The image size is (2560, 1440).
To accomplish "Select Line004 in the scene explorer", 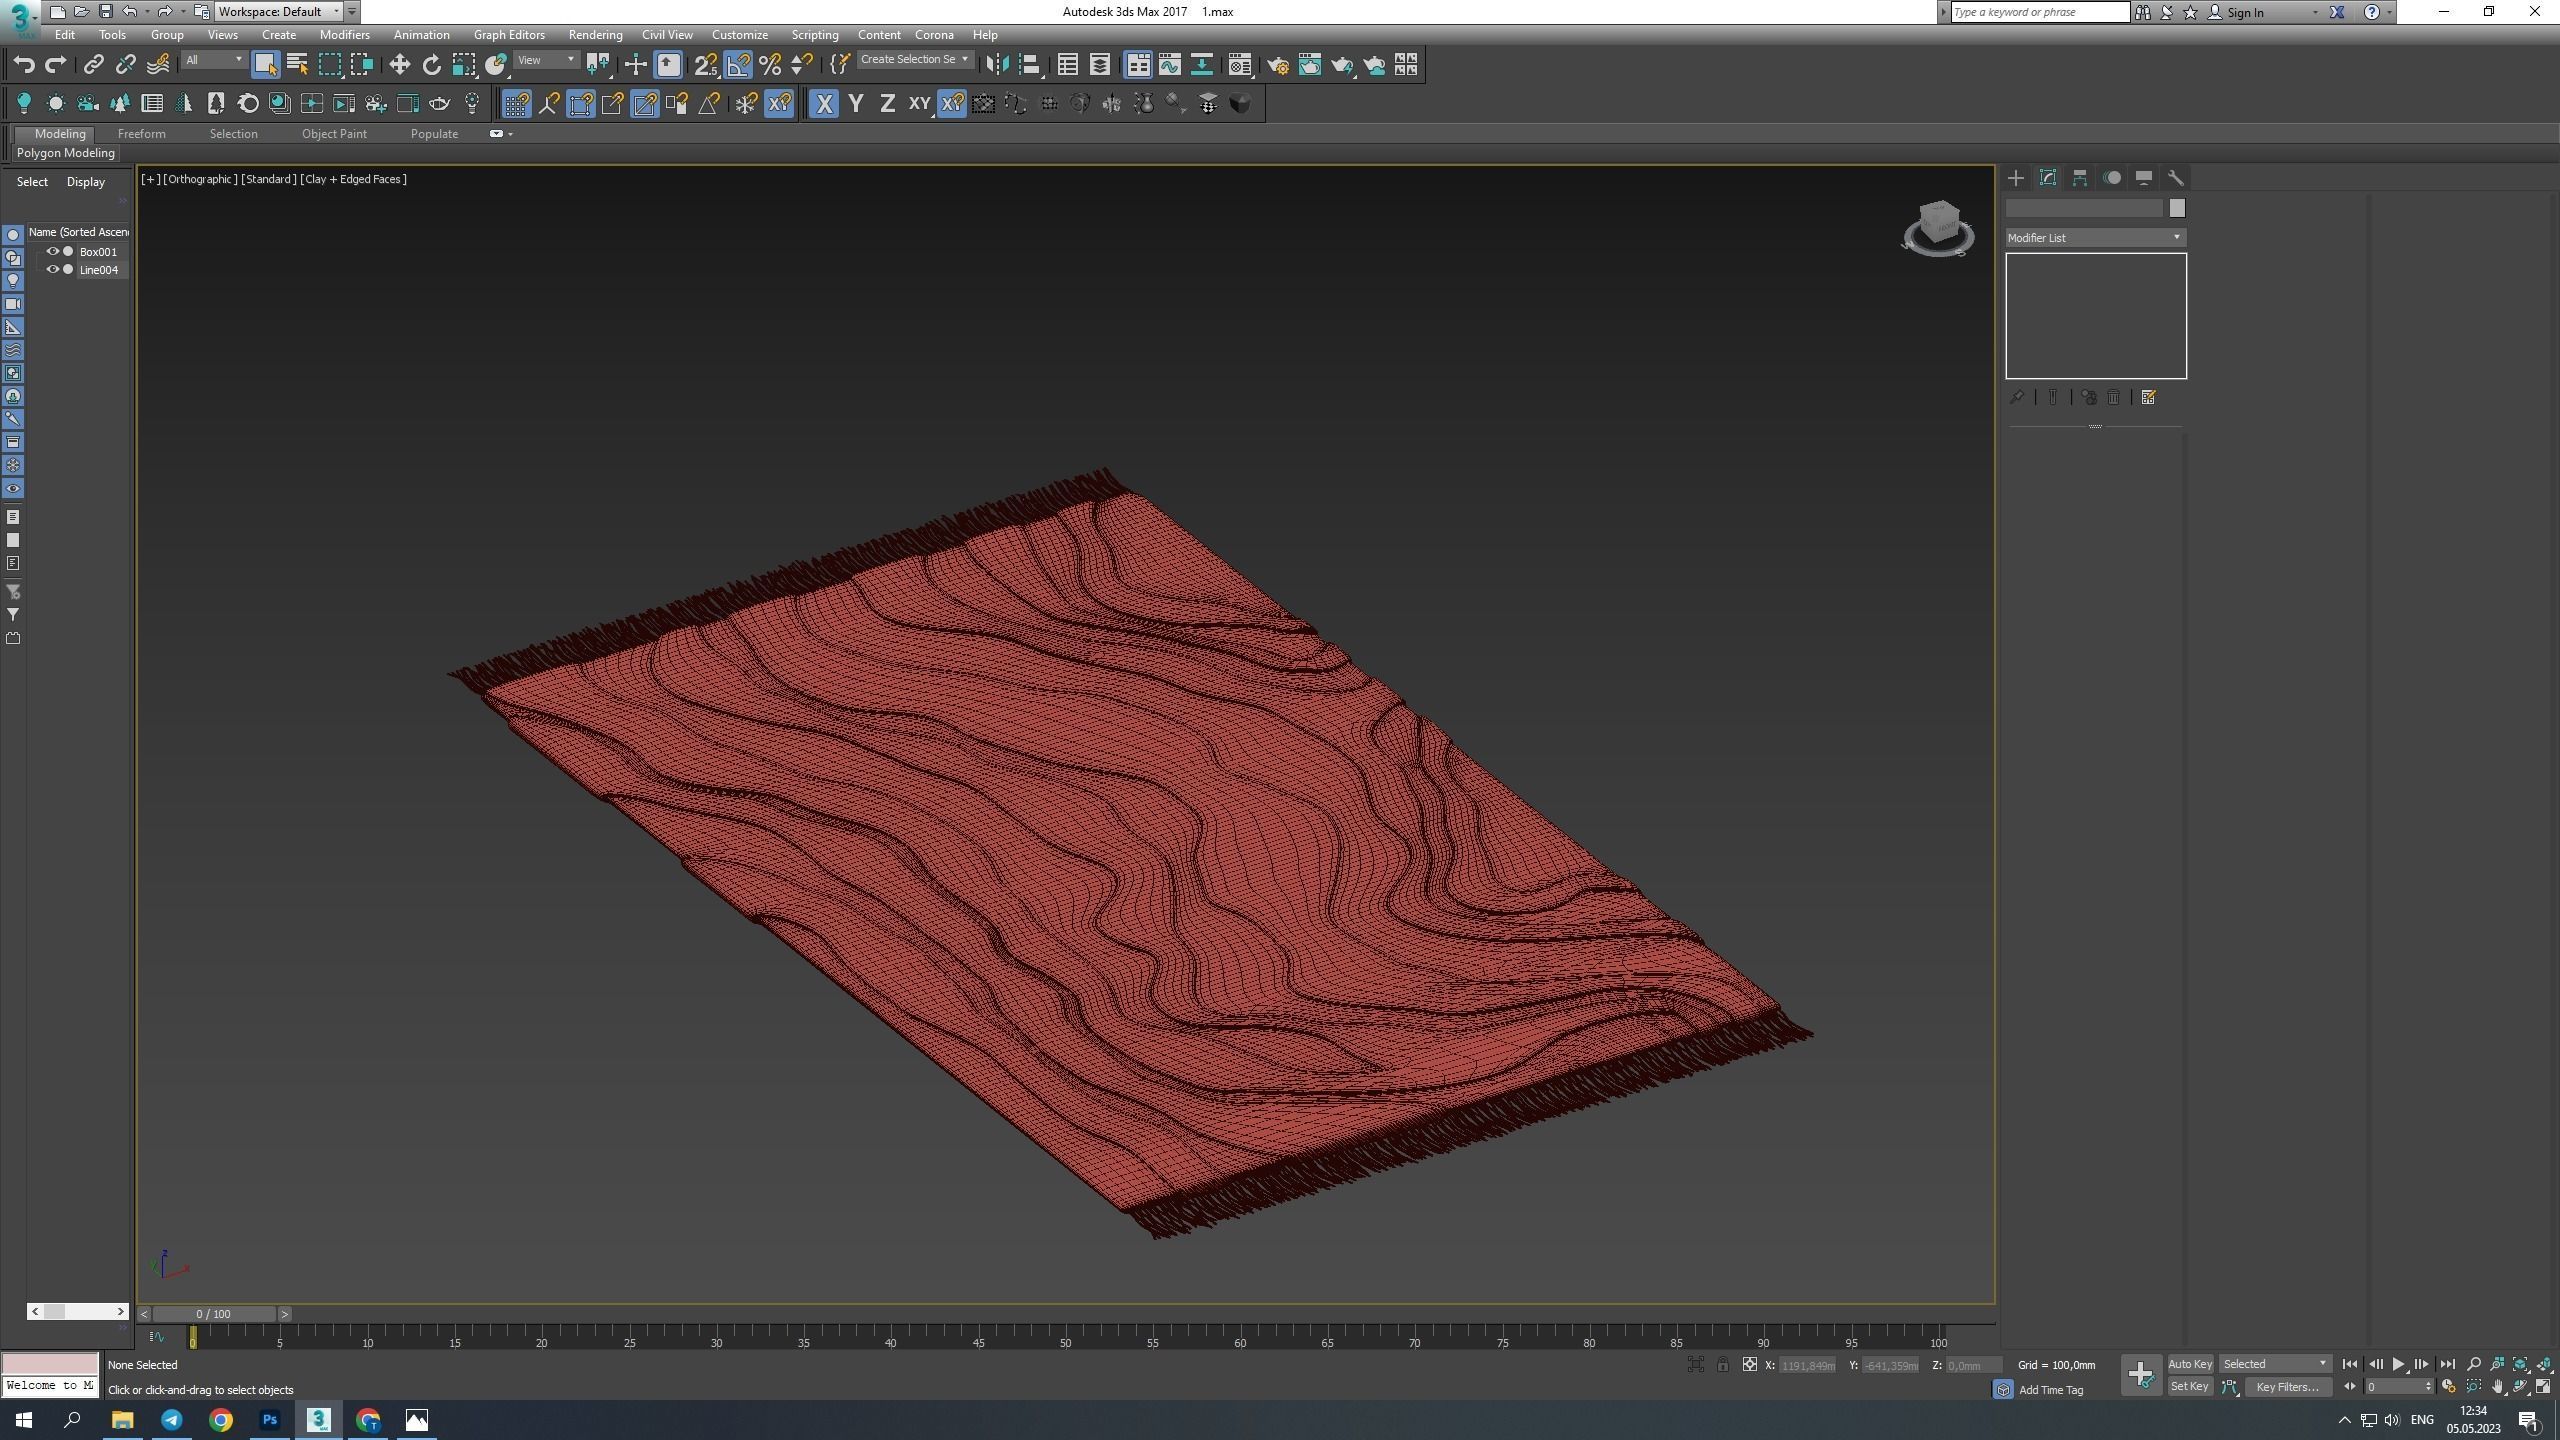I will (x=98, y=270).
